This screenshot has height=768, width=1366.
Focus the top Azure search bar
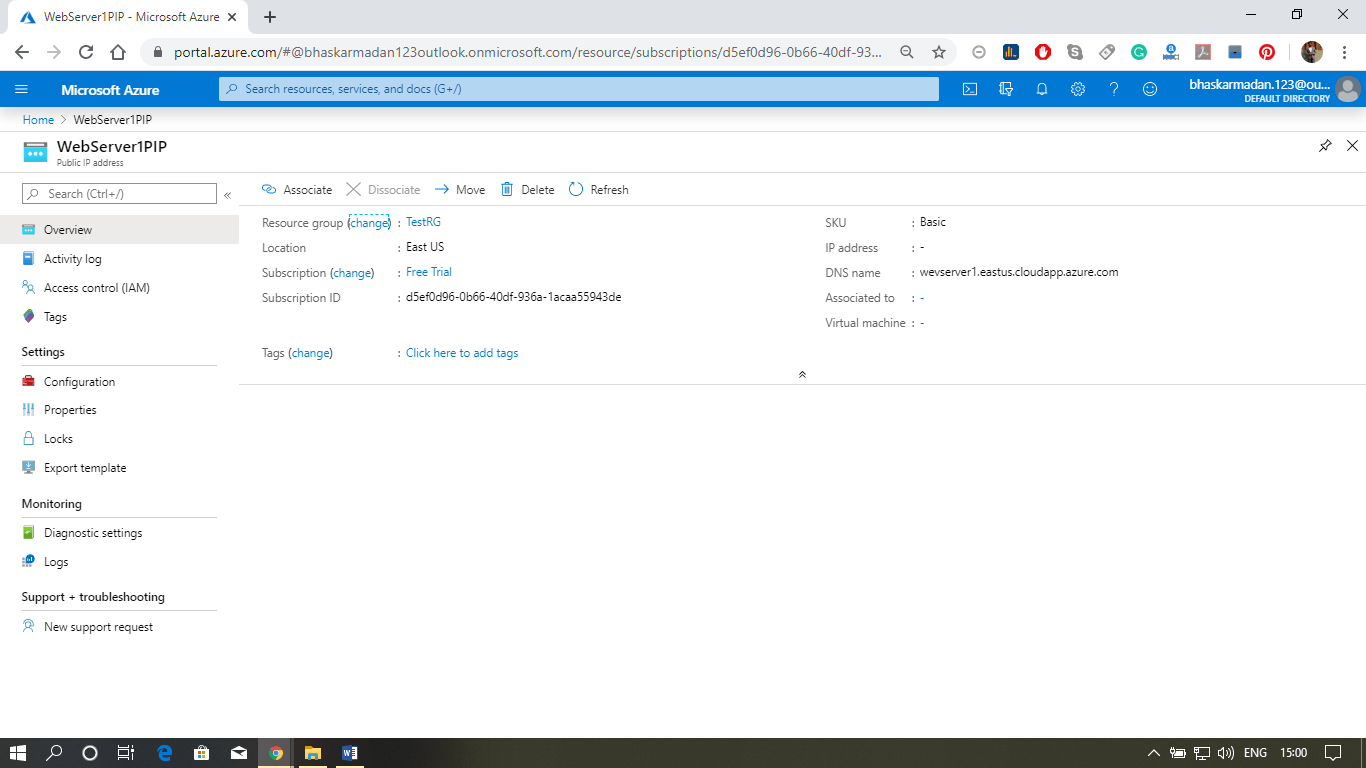[579, 89]
